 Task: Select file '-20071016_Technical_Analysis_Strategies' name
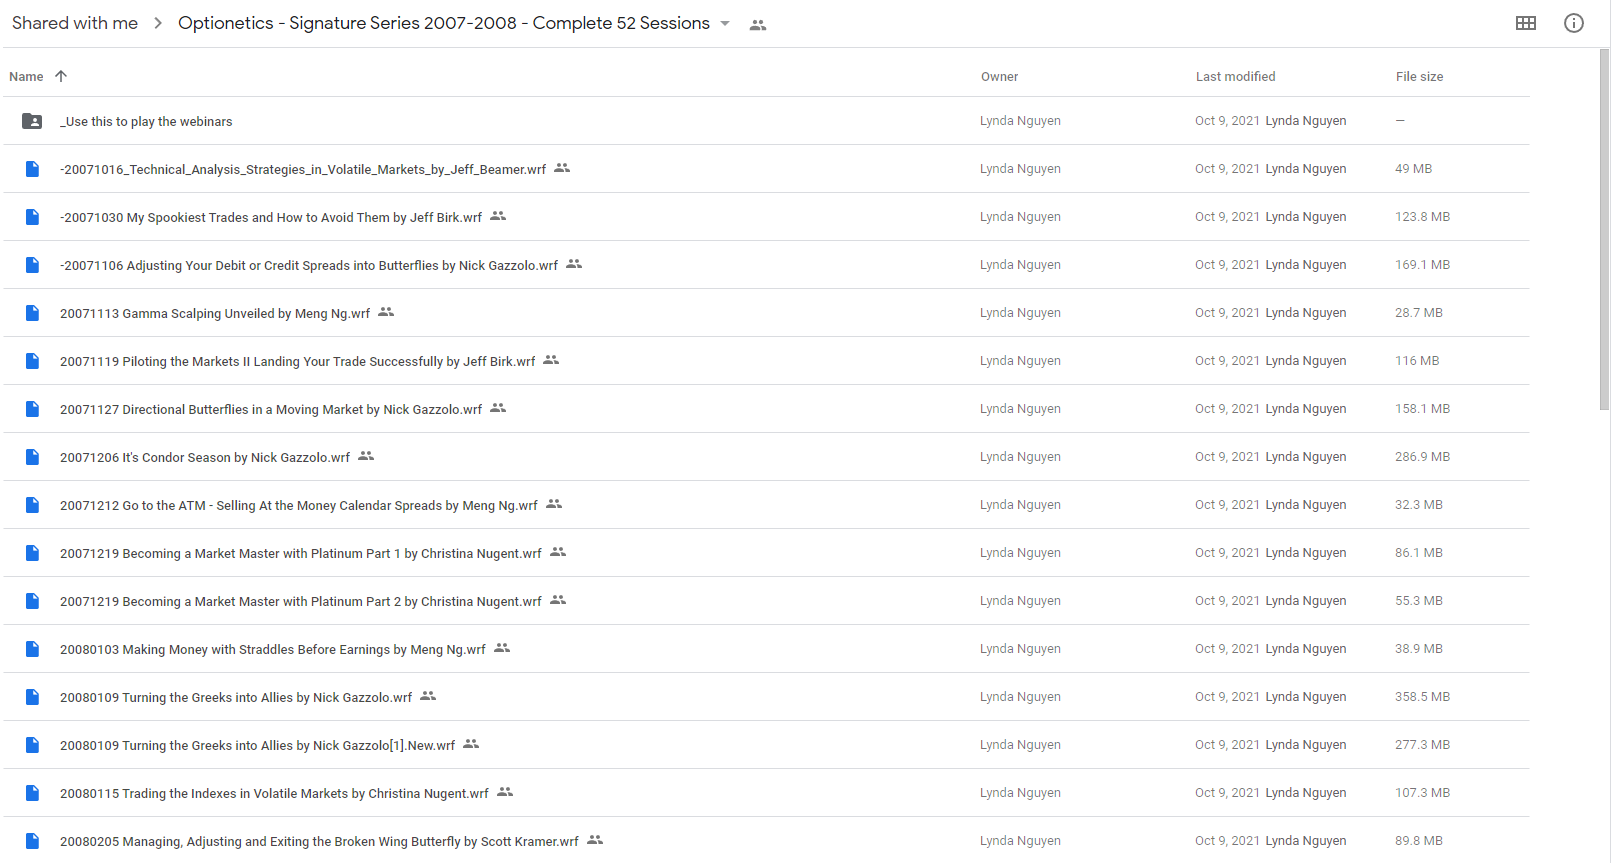pos(303,170)
